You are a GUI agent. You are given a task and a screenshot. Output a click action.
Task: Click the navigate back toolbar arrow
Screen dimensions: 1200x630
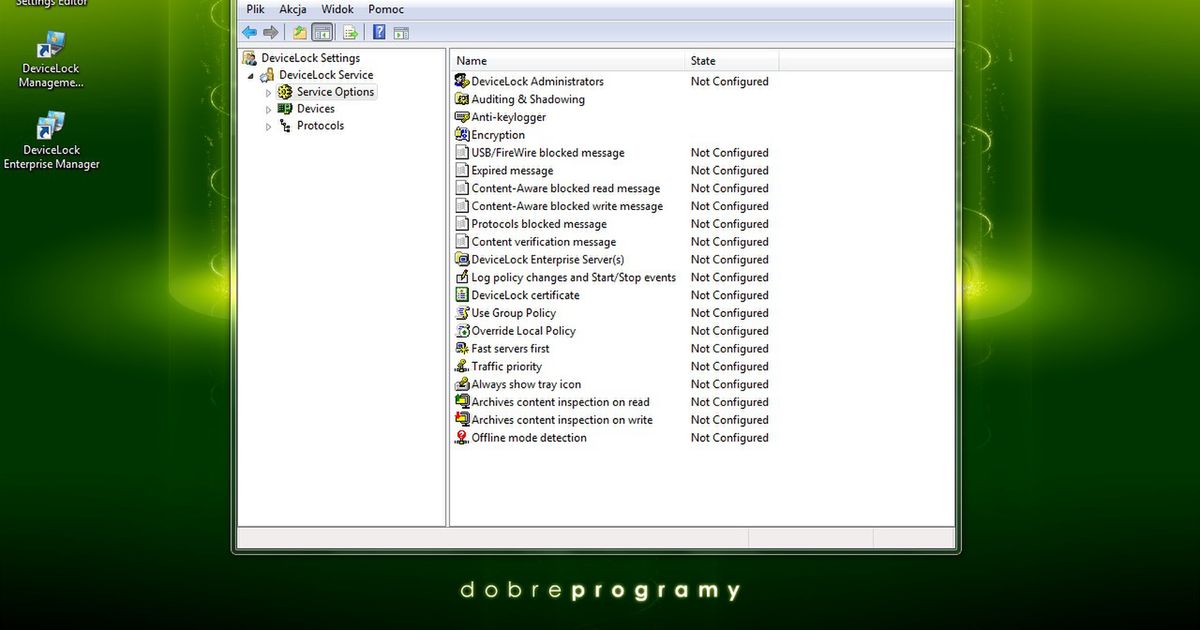pyautogui.click(x=248, y=32)
